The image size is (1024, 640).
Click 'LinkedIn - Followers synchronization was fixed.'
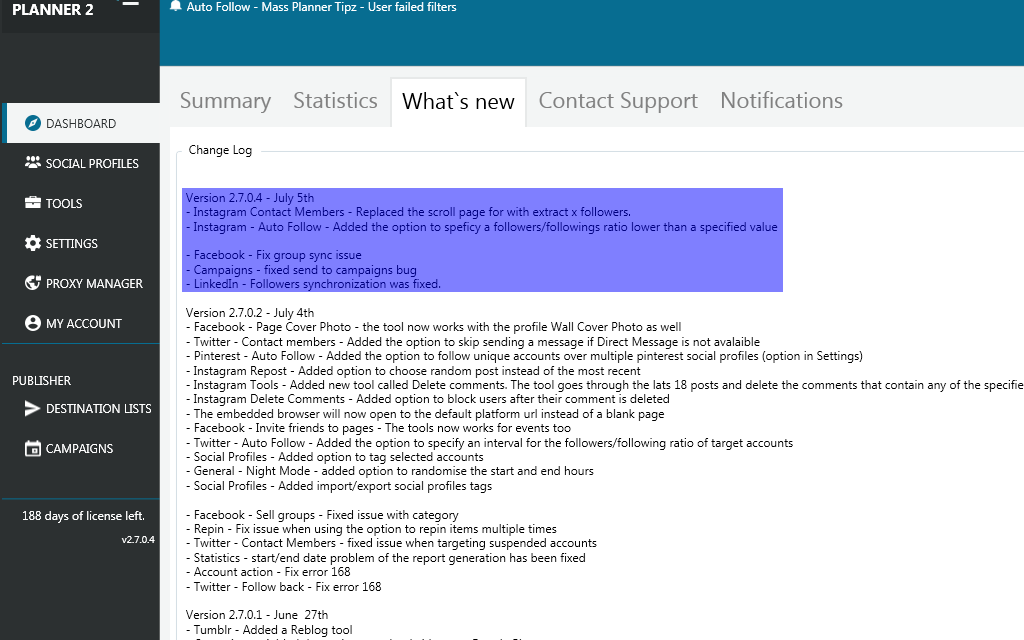(313, 284)
